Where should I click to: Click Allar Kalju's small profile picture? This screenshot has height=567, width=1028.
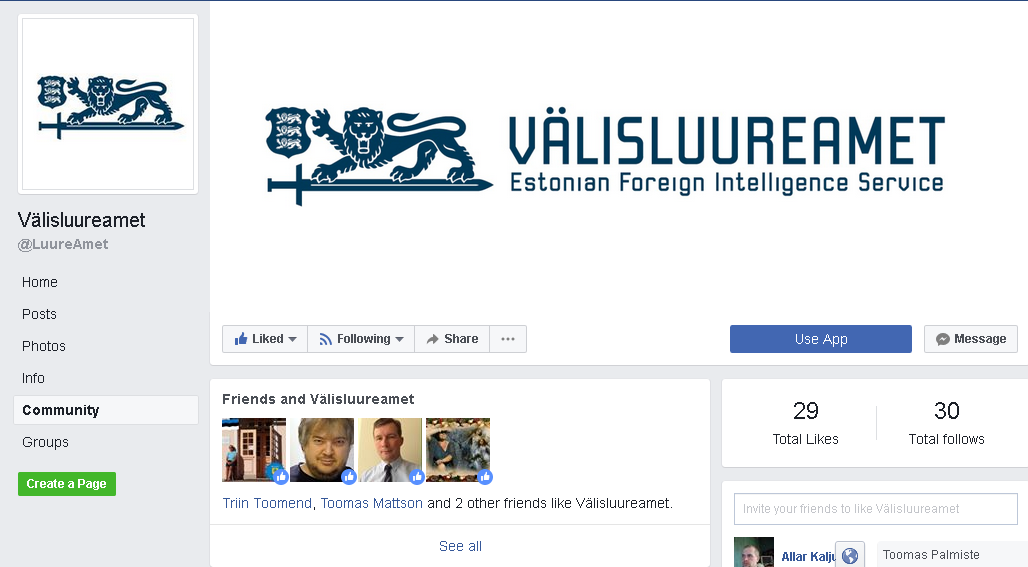753,553
